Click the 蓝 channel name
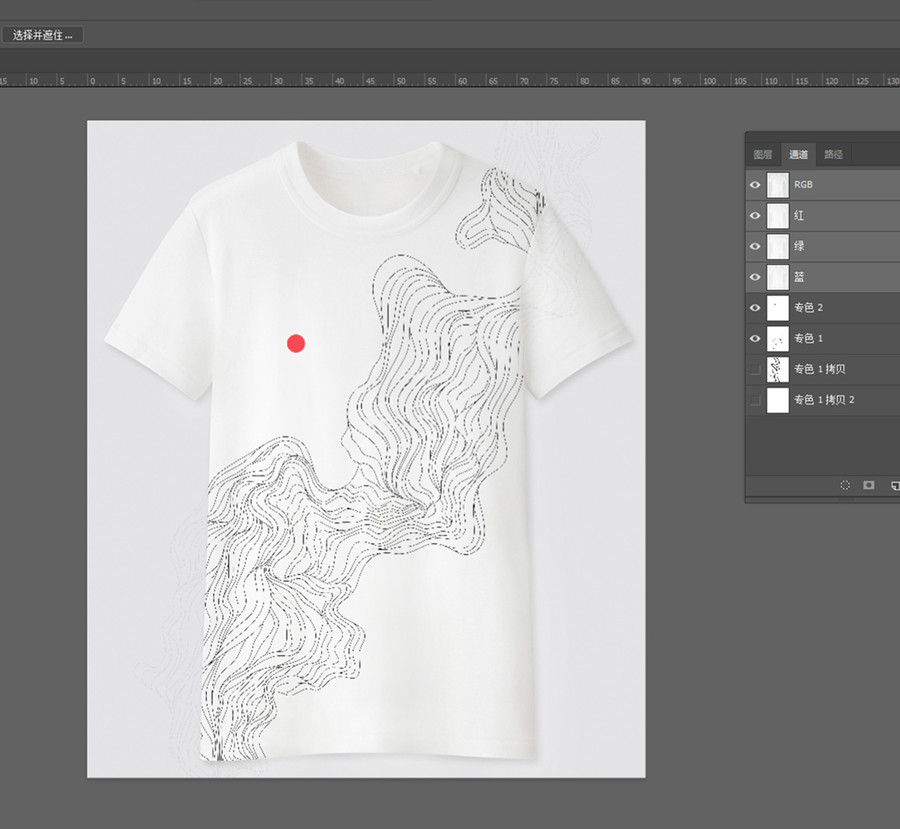This screenshot has width=900, height=829. 799,277
